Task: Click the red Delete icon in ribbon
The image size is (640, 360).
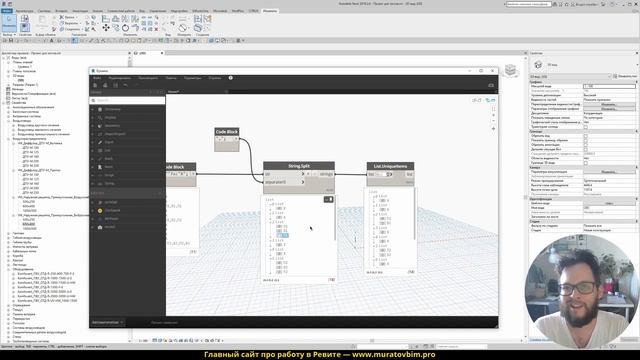Action: 156,29
